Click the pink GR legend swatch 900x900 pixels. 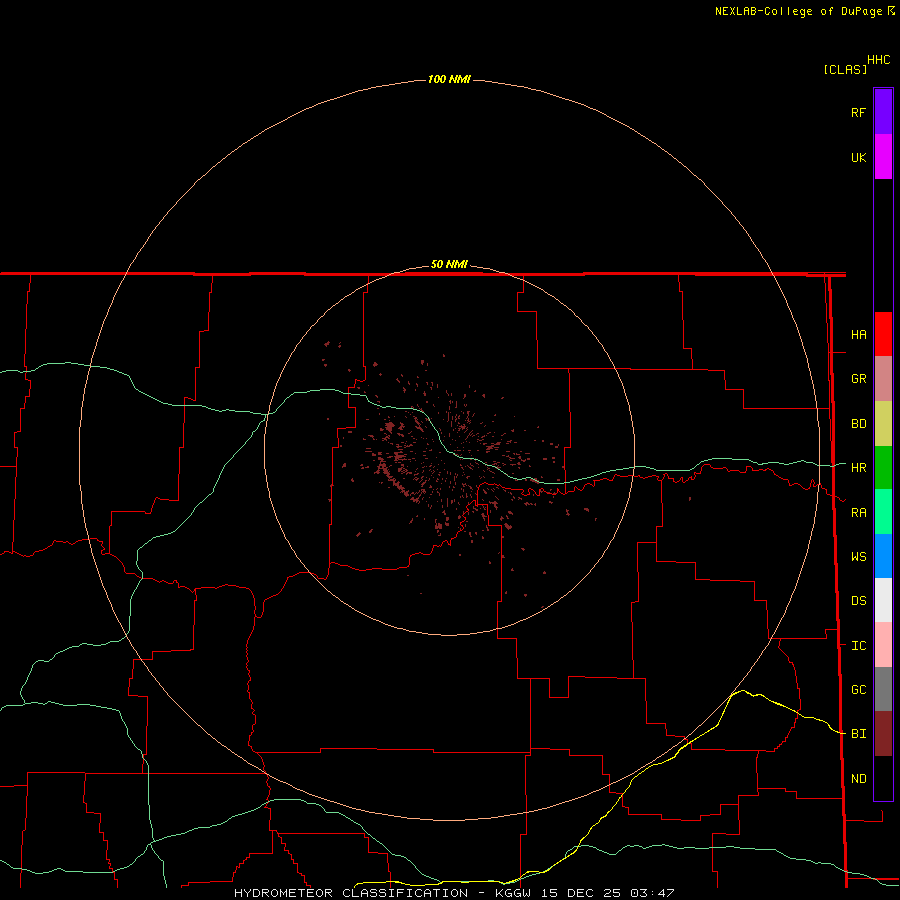coord(883,379)
